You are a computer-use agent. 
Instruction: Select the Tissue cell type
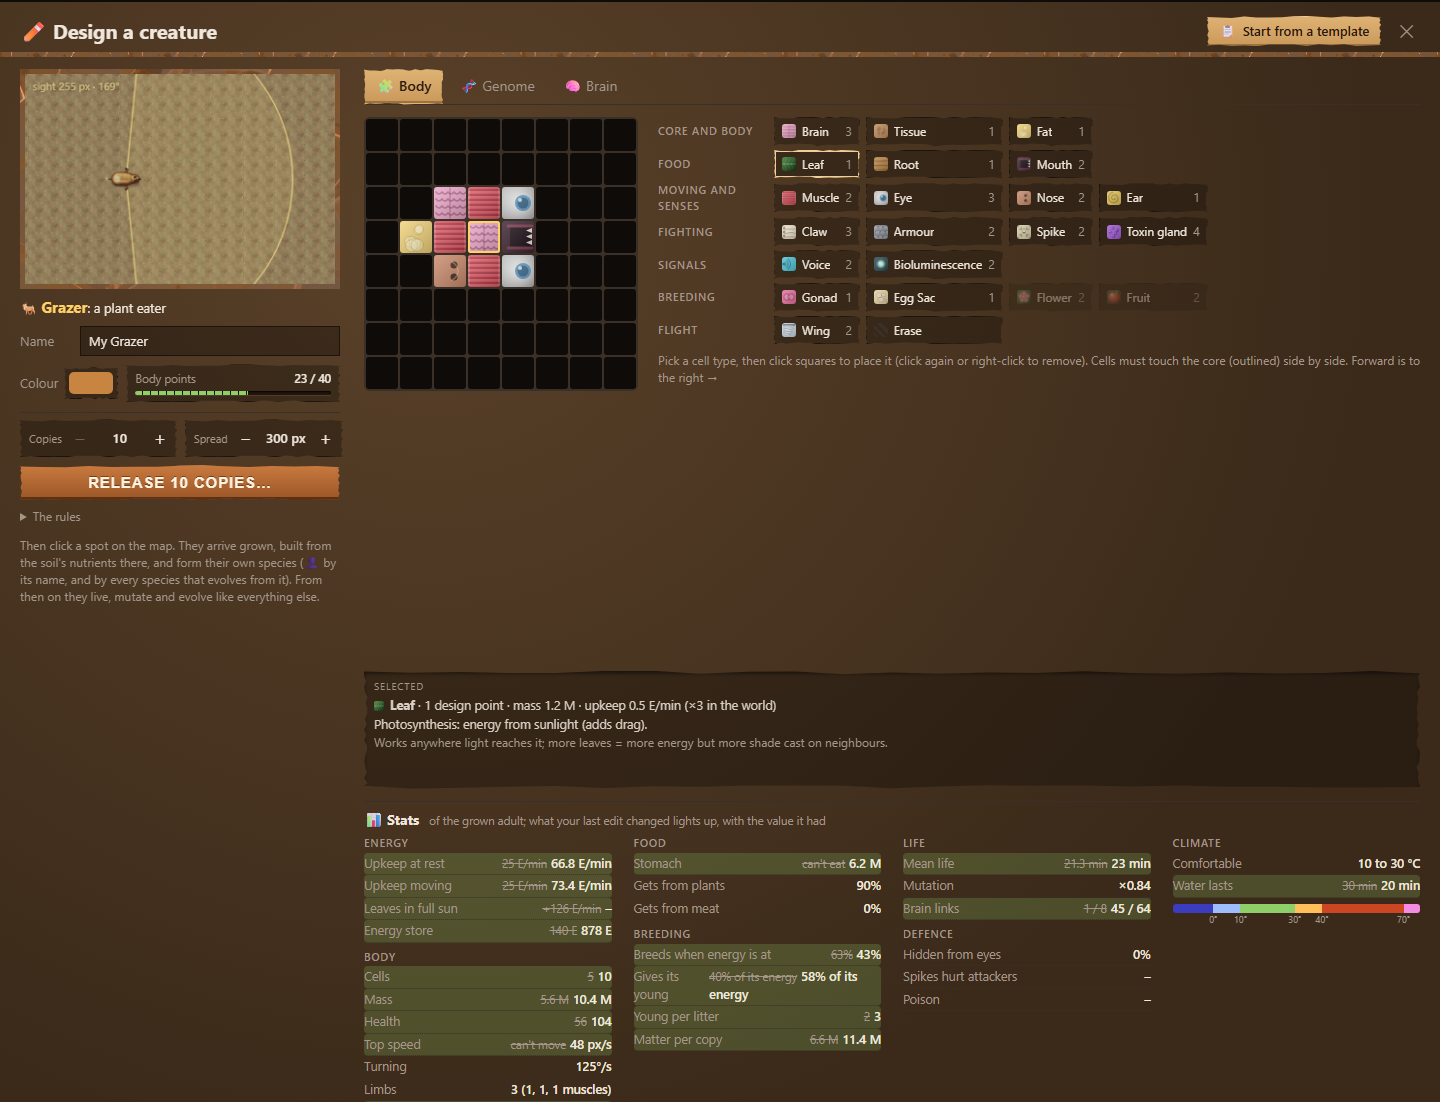click(x=933, y=131)
